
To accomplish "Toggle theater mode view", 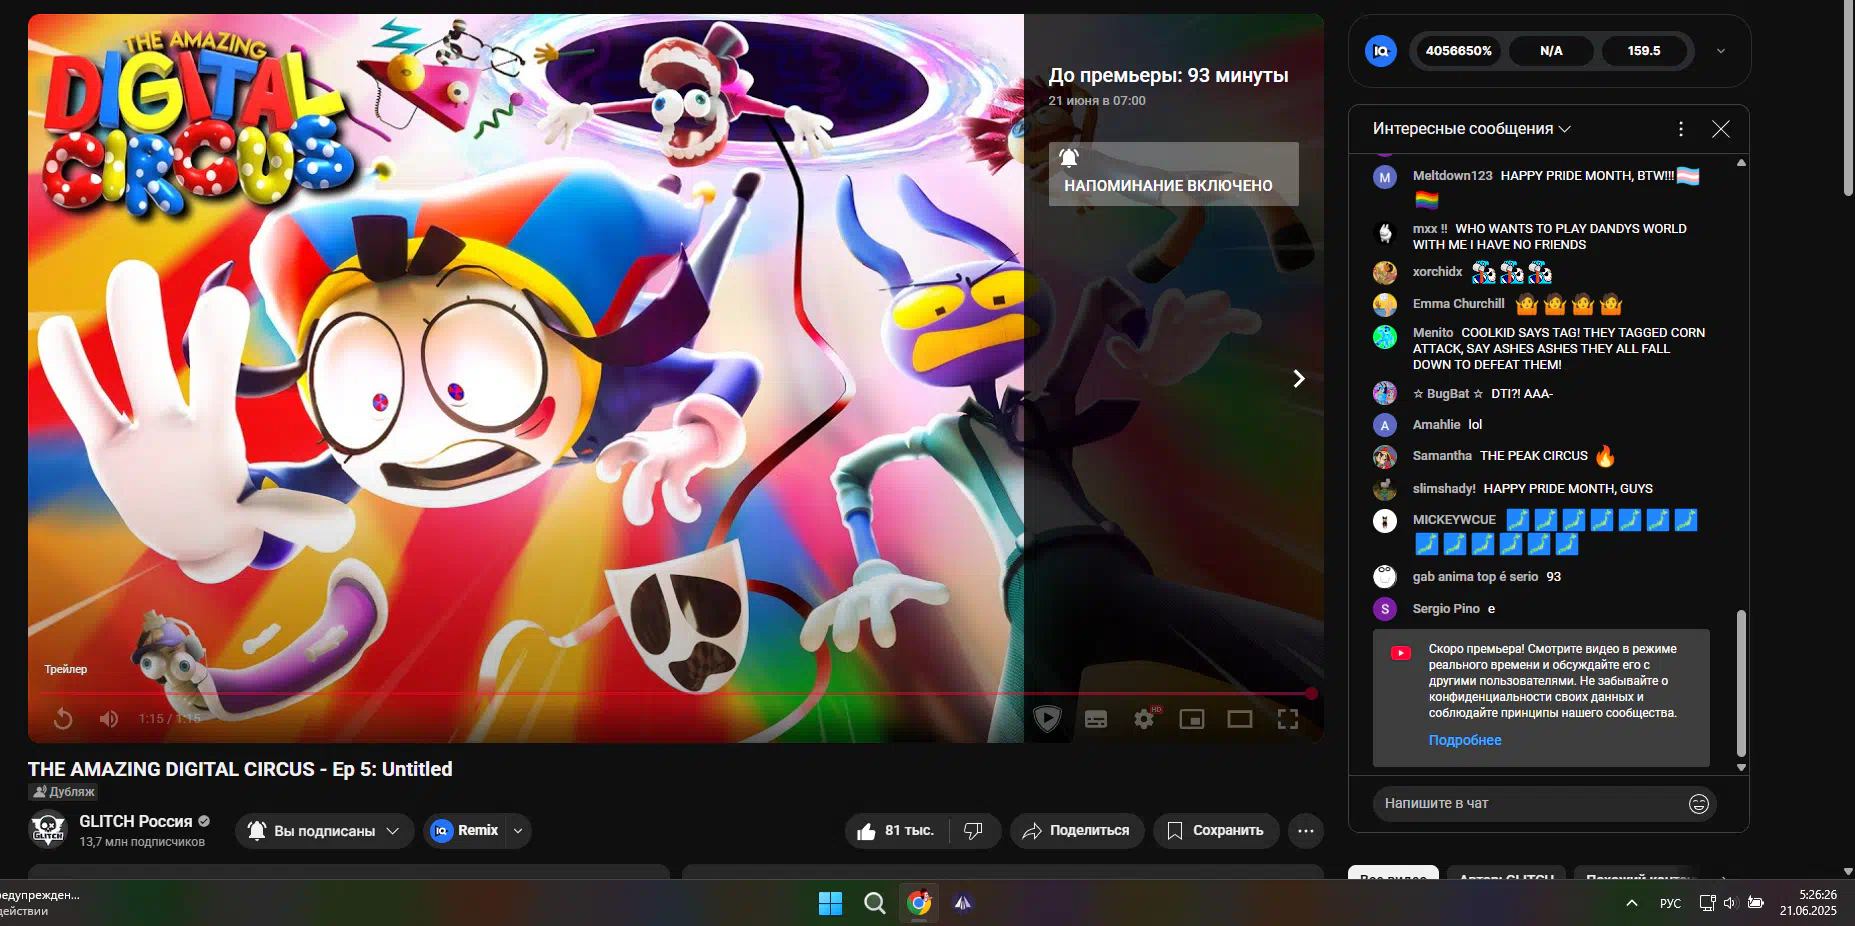I will coord(1240,719).
